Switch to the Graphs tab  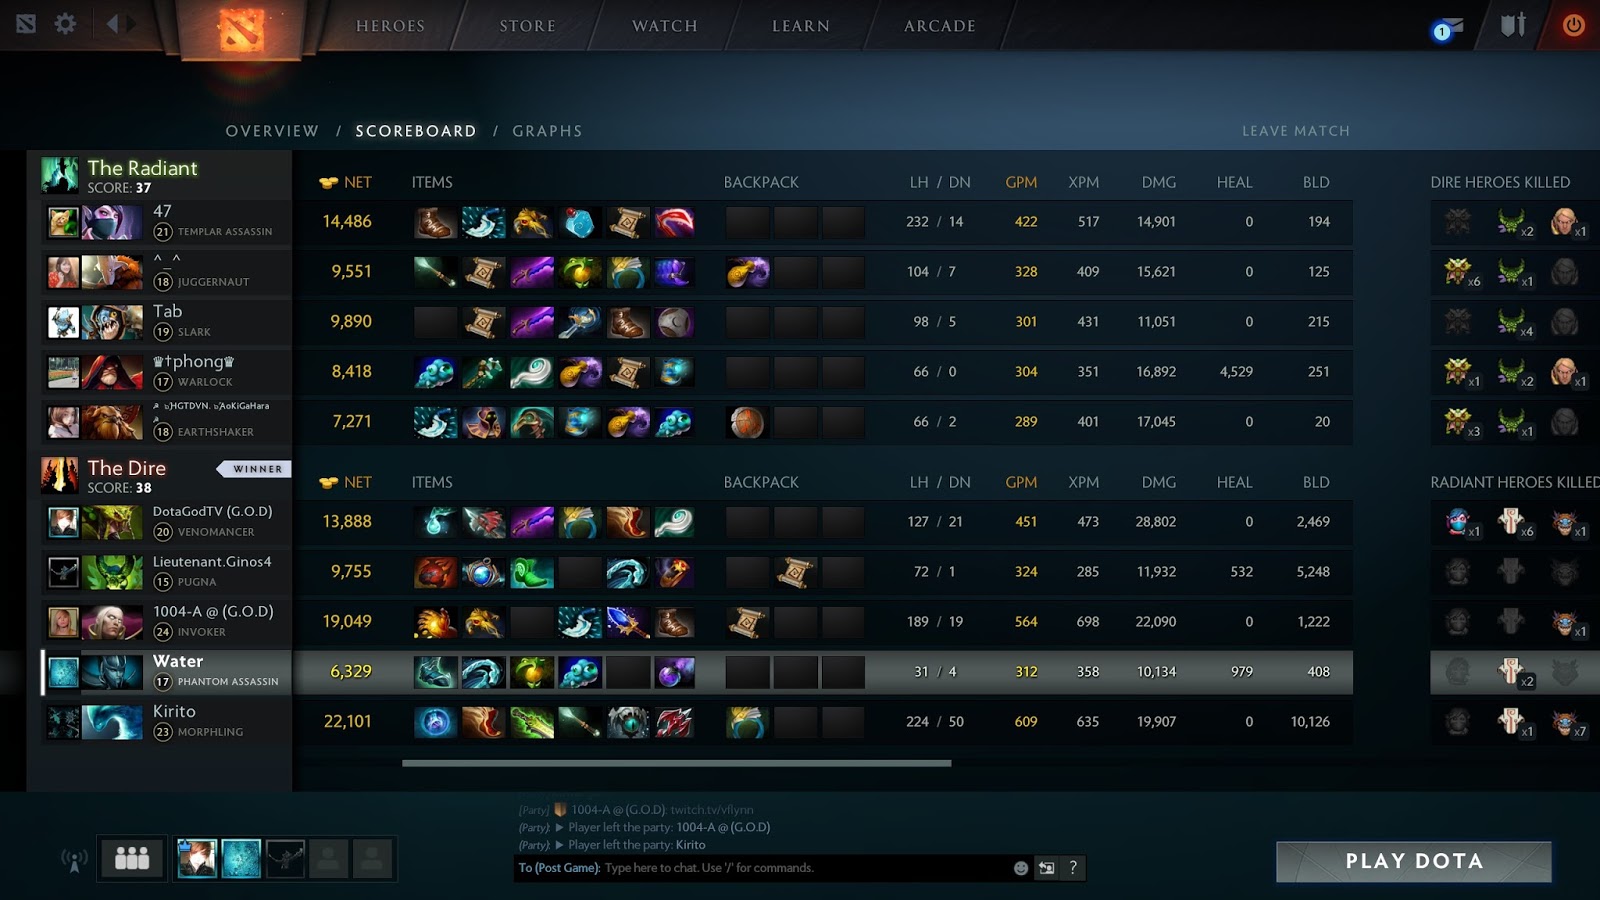(x=547, y=131)
